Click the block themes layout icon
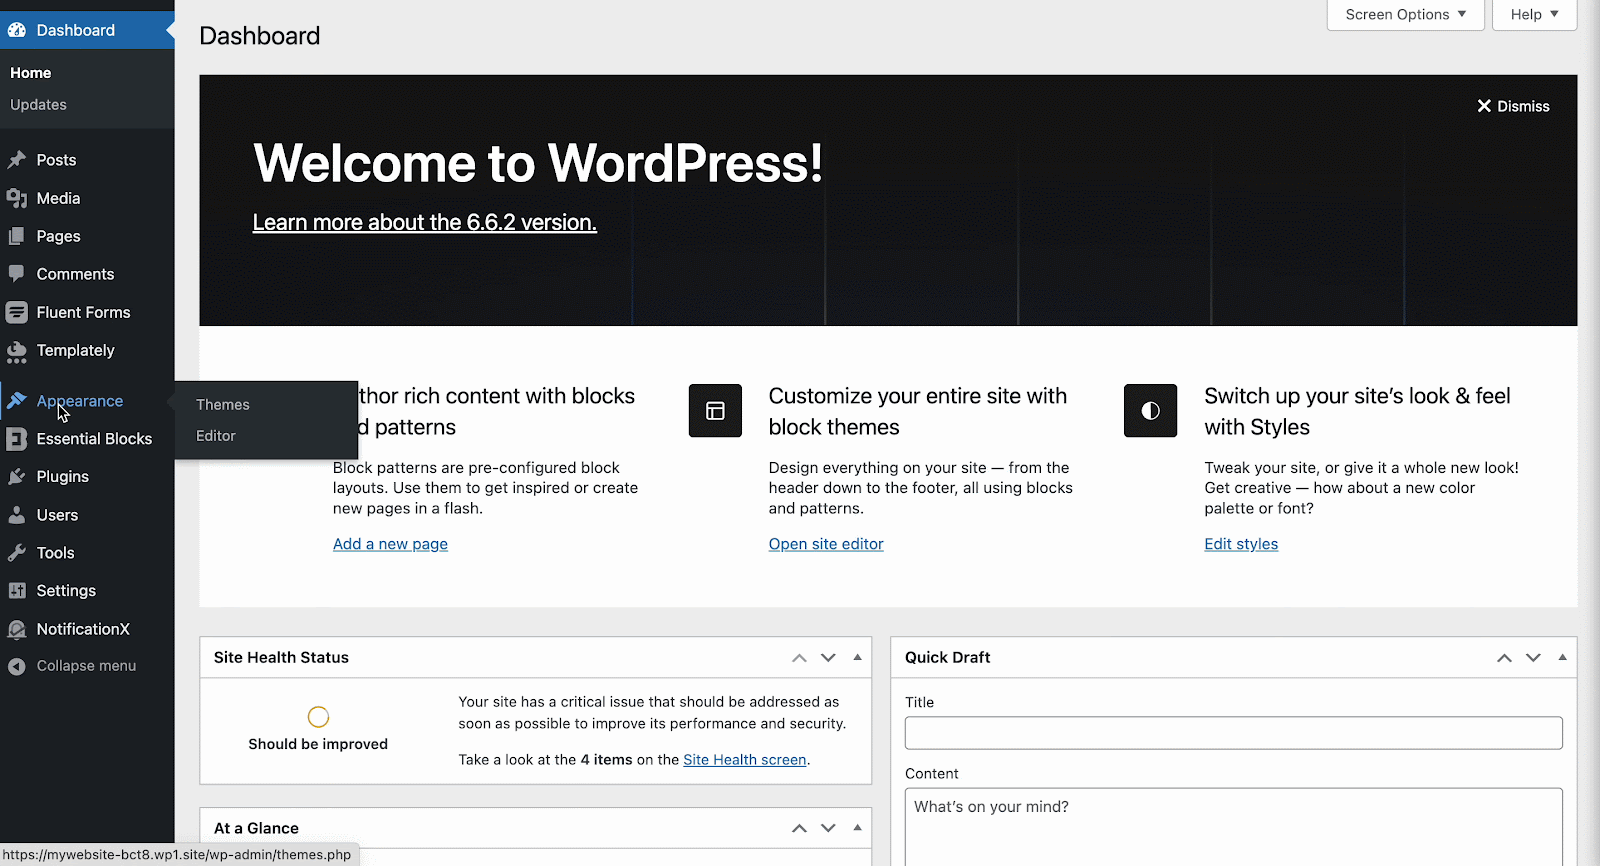This screenshot has width=1600, height=866. click(x=715, y=411)
